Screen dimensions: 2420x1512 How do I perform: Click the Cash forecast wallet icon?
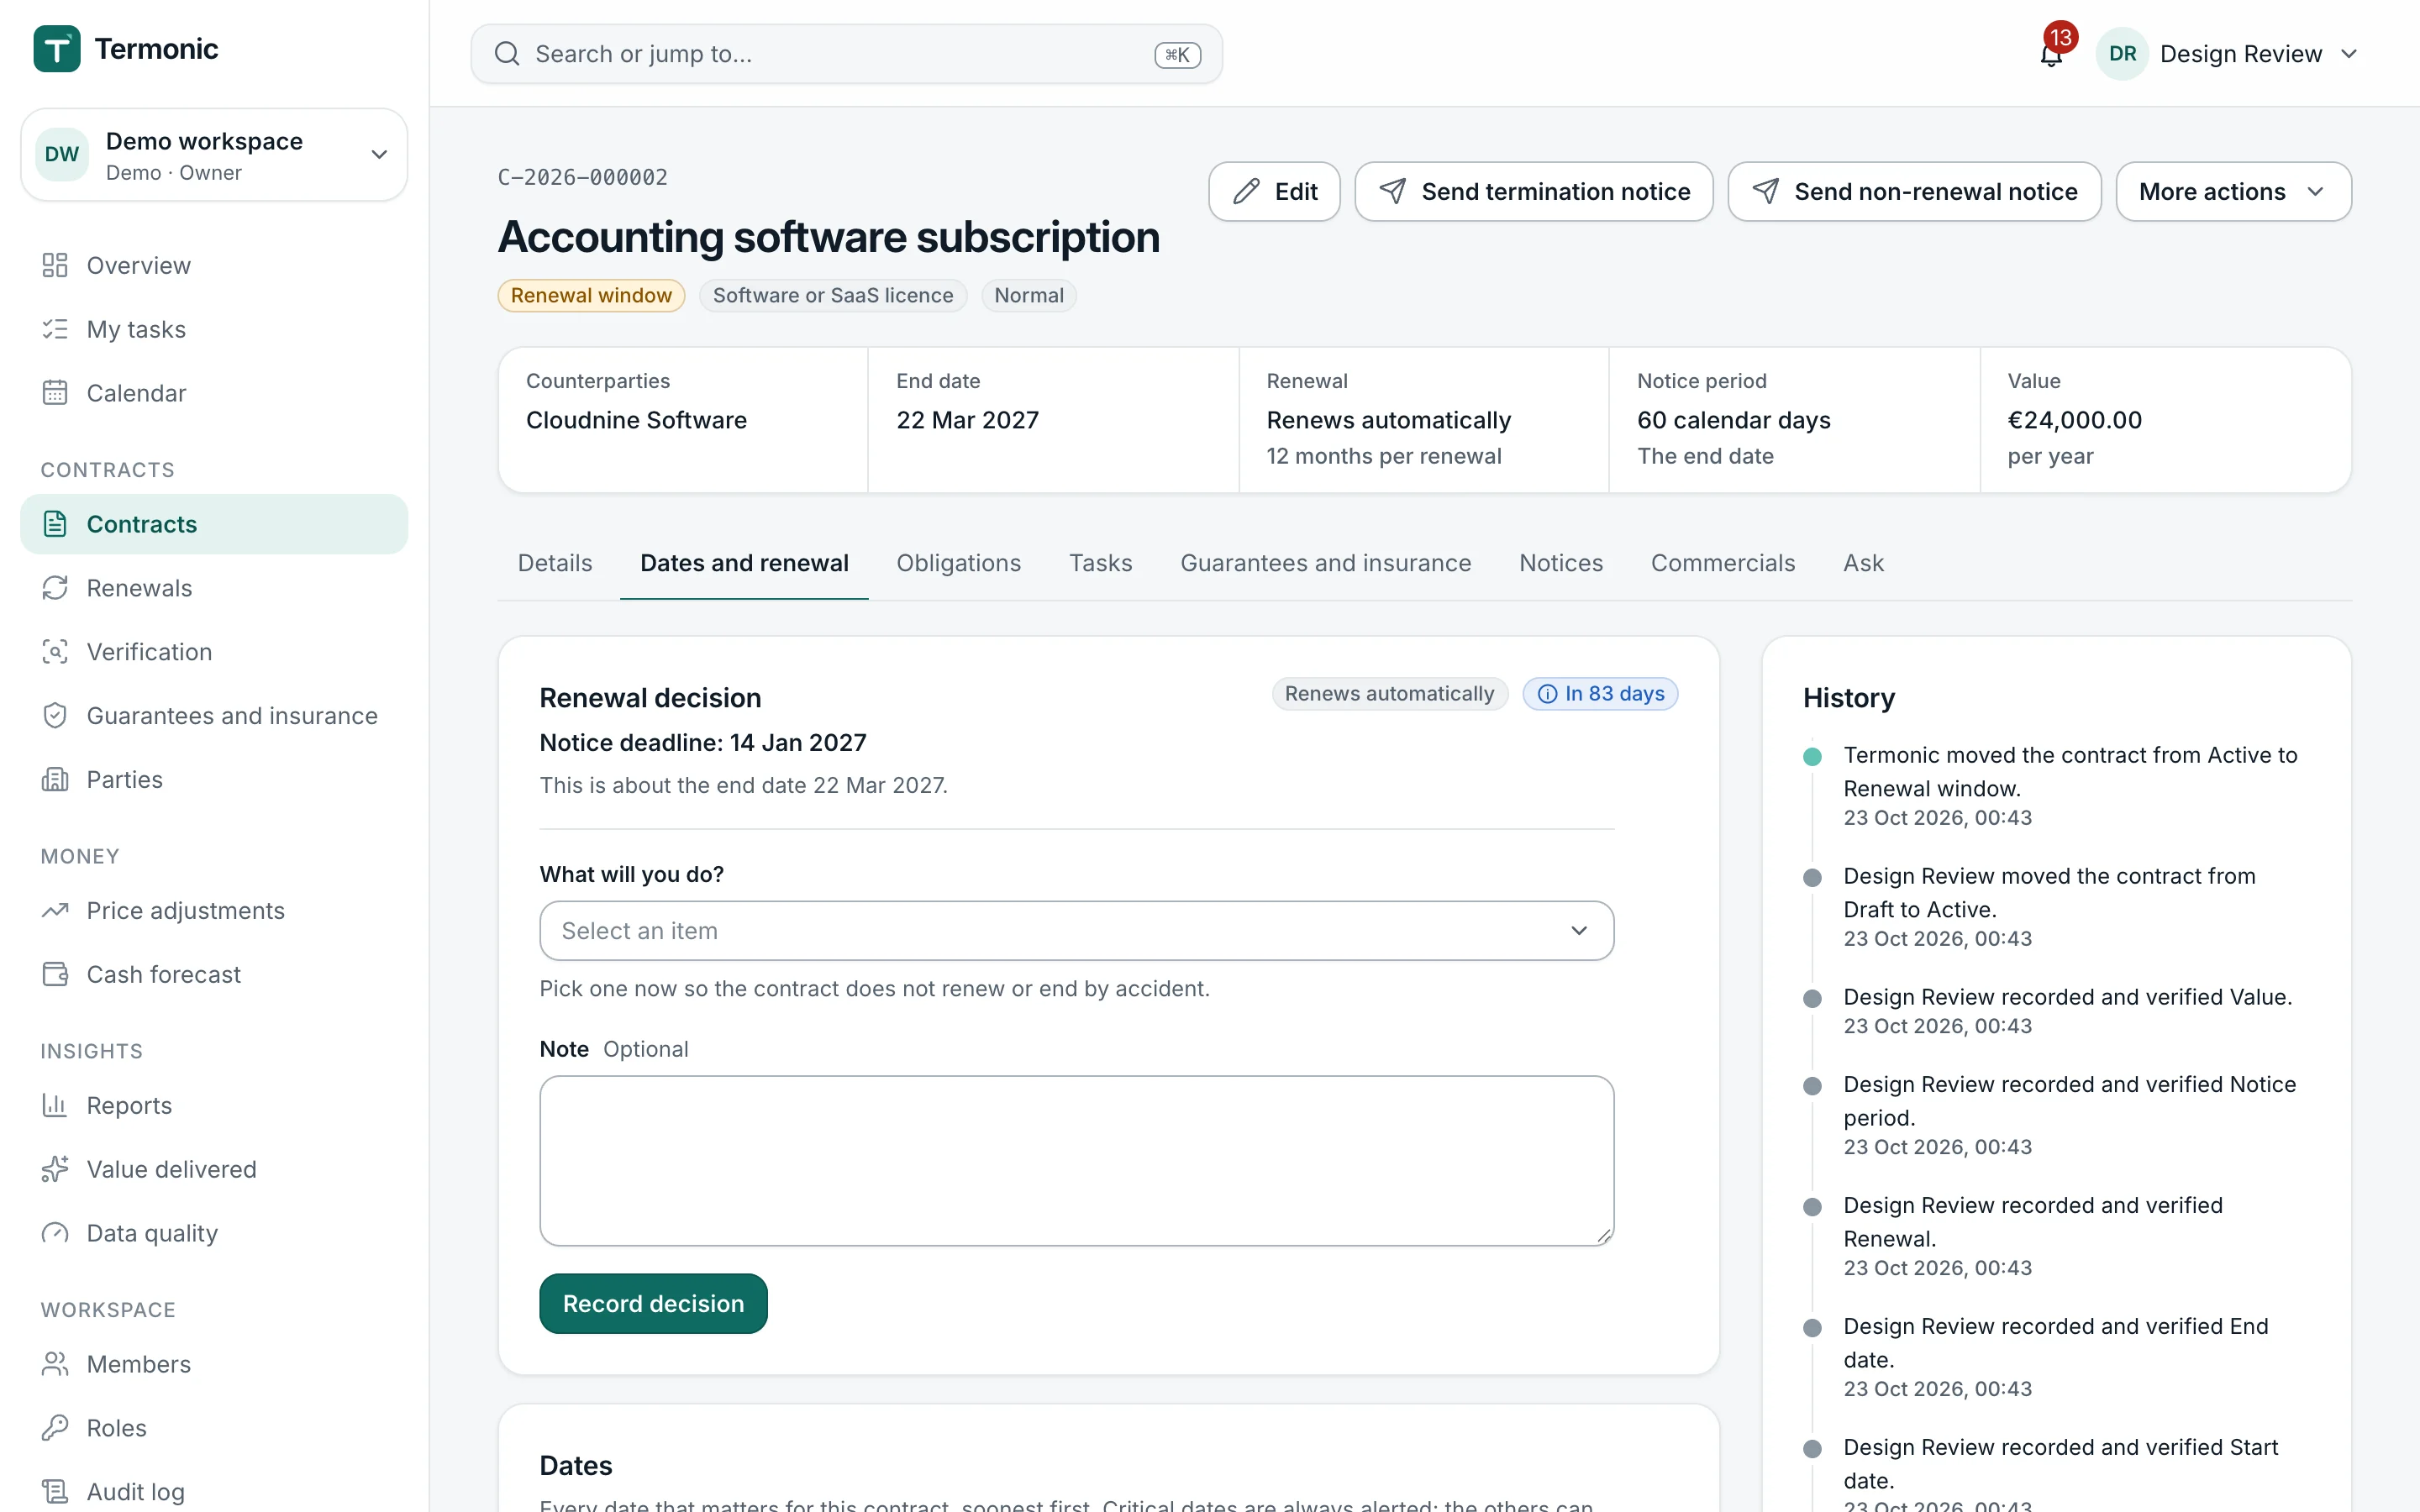pos(55,975)
